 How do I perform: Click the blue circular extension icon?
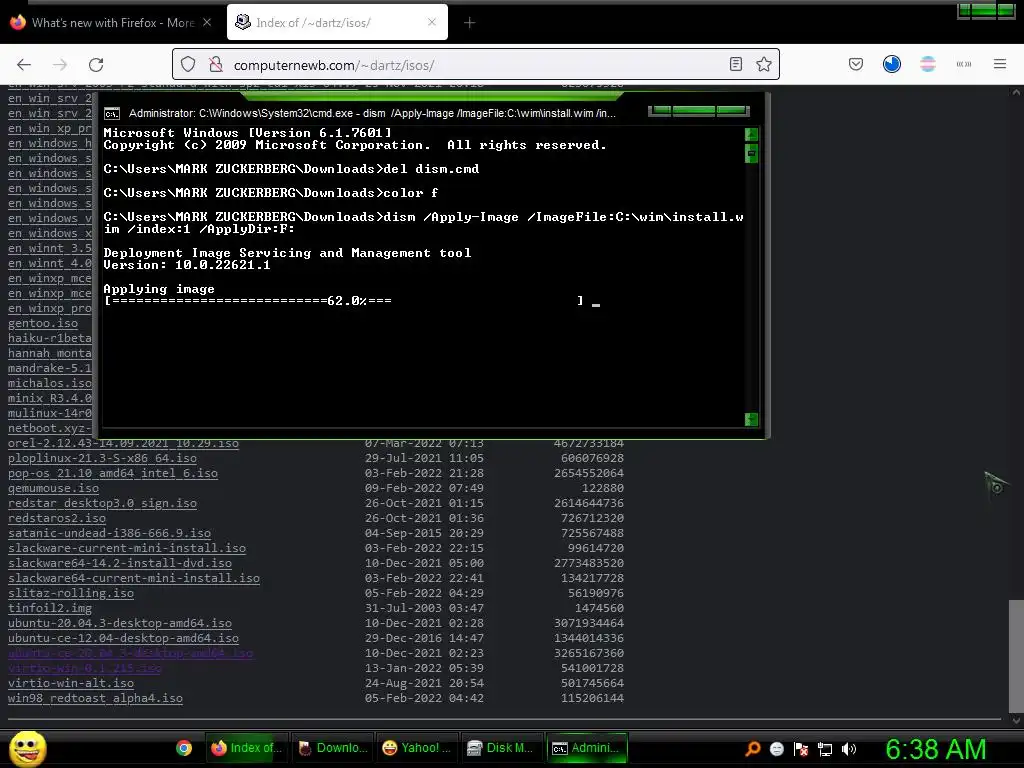point(891,64)
